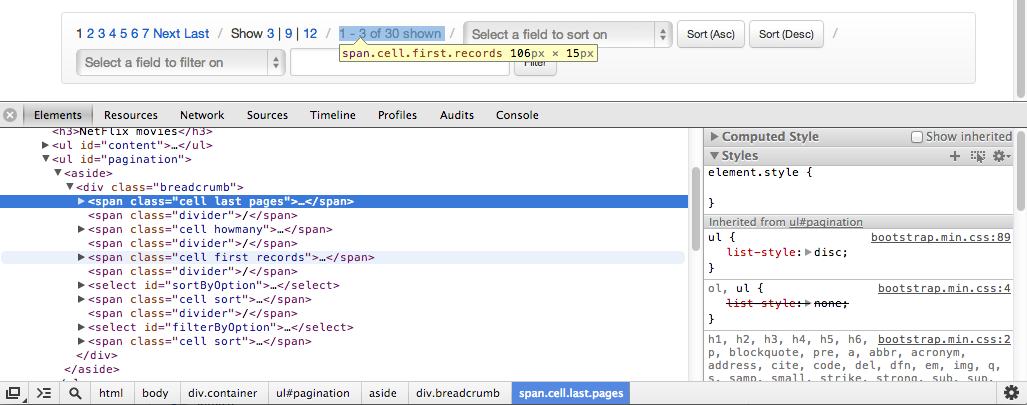The width and height of the screenshot is (1027, 405).
Task: Click Toggle Element State icon in Styles
Action: point(977,156)
